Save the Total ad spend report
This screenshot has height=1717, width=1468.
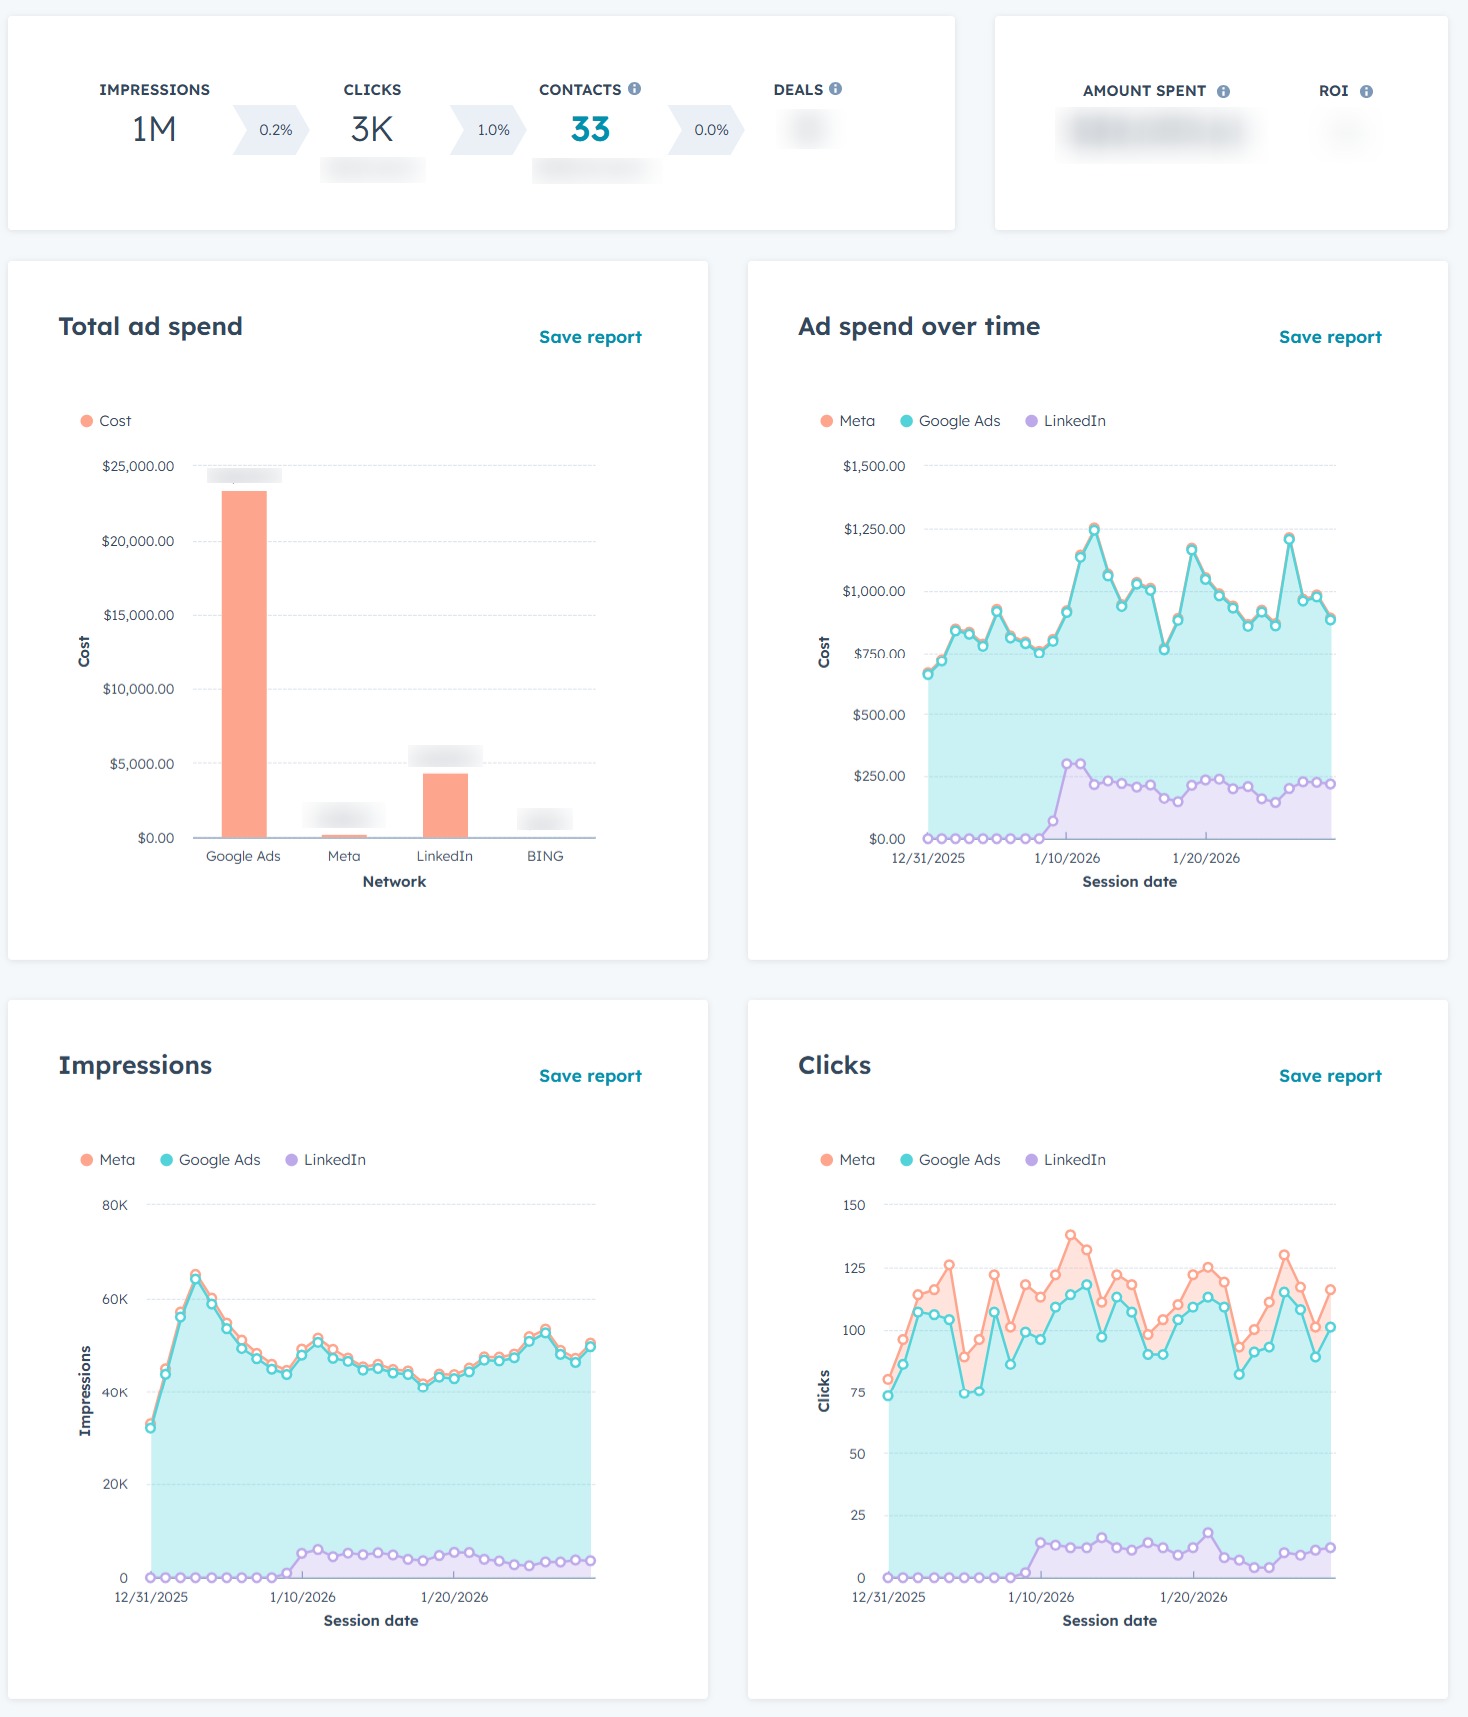590,337
